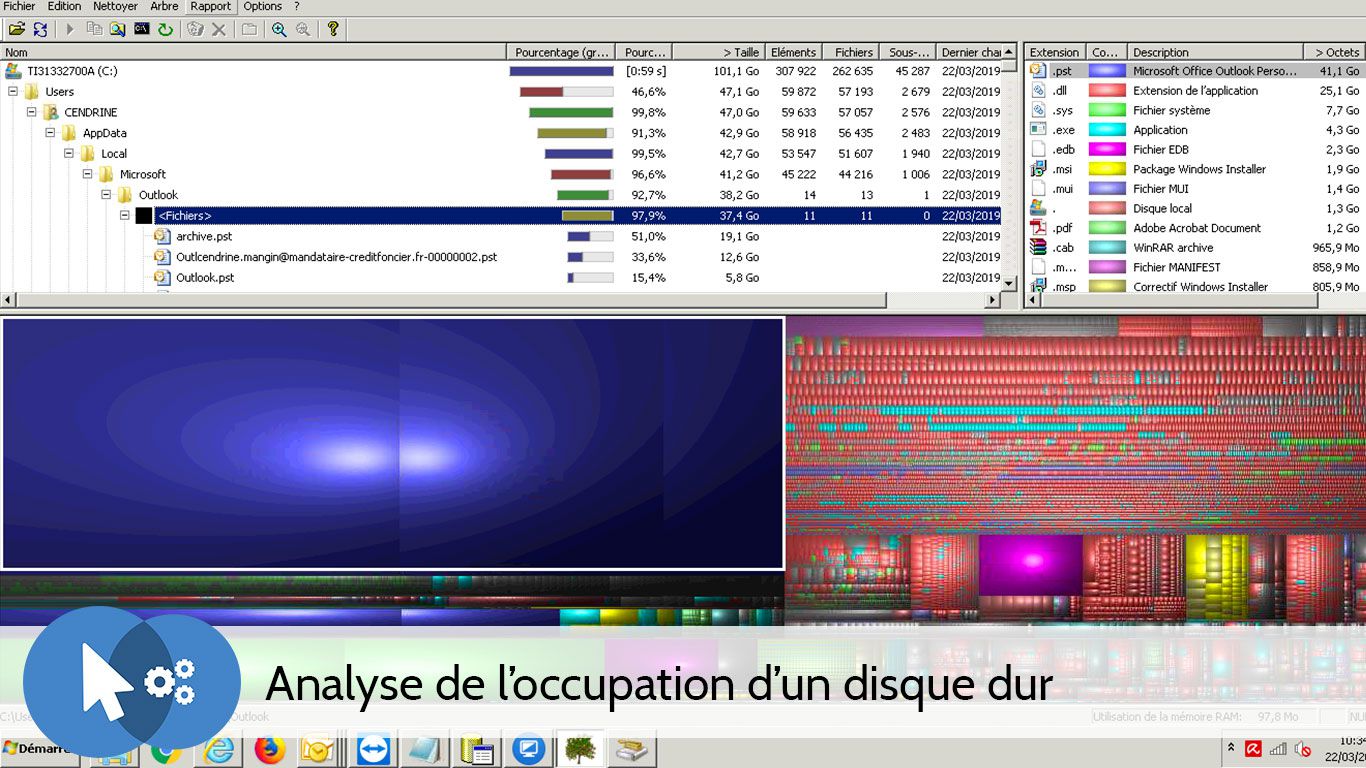Select the Outlcendrine.mangin pst file row
Viewport: 1366px width, 768px height.
click(500, 257)
